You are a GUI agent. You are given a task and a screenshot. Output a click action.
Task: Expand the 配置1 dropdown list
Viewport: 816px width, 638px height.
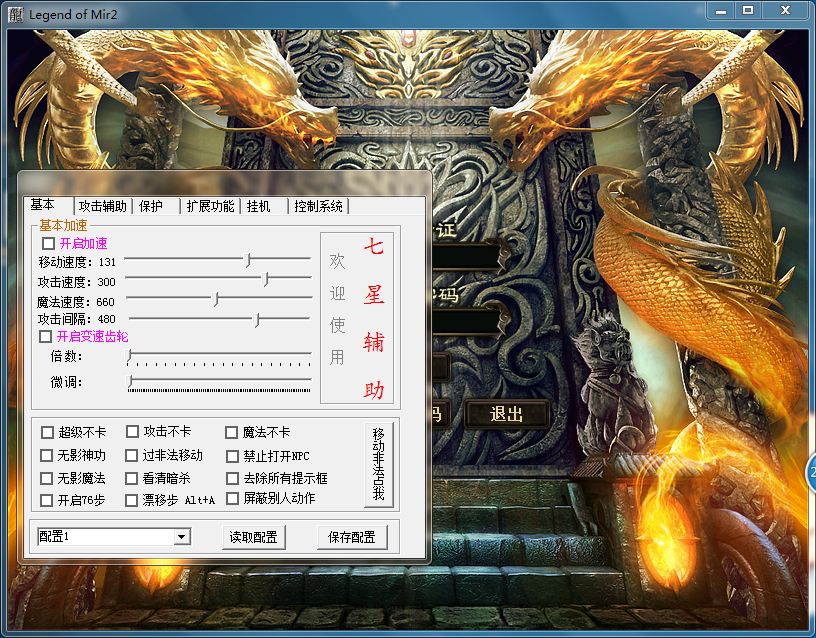click(x=182, y=537)
